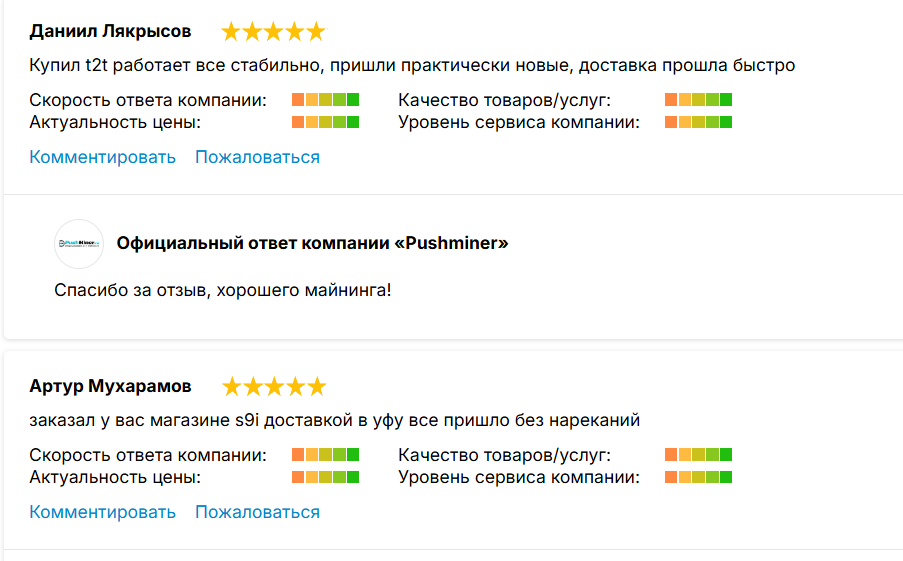Click the review text about s9i delivery to Уфа

335,420
